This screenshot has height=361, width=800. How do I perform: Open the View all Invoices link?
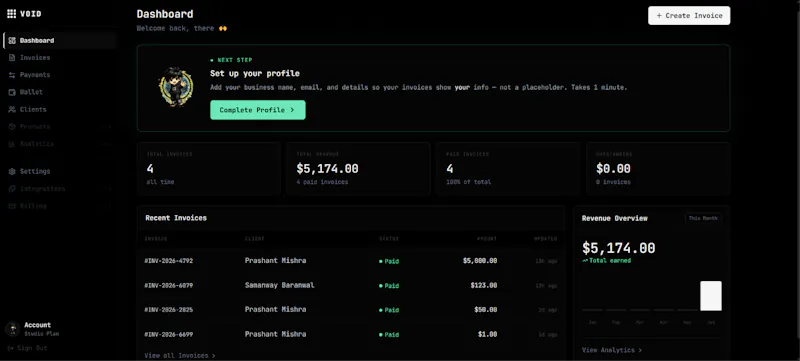(180, 355)
